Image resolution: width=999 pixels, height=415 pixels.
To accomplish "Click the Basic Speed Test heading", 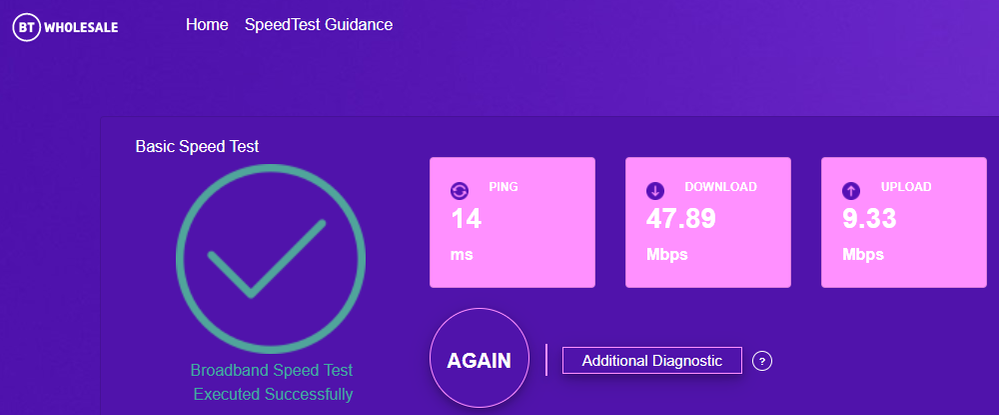I will point(197,146).
